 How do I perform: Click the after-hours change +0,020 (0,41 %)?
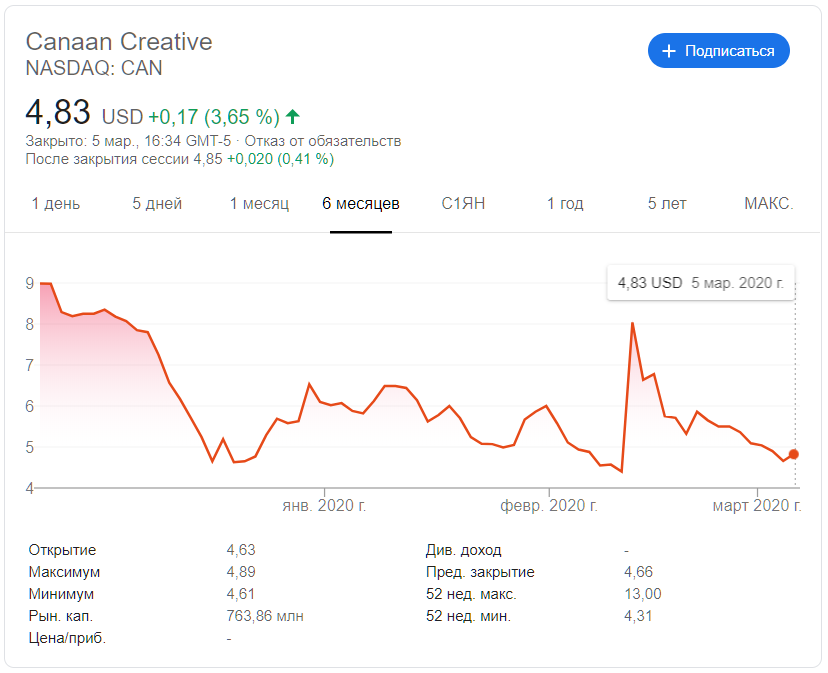point(280,159)
